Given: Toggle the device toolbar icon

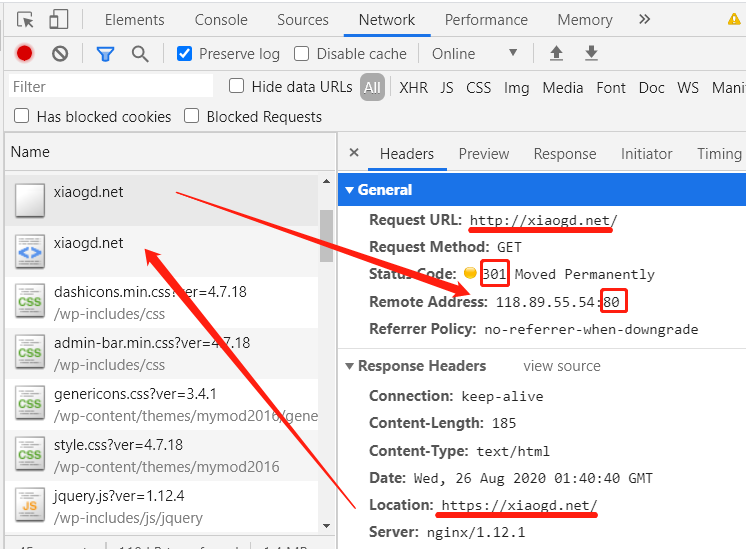Looking at the screenshot, I should click(x=59, y=20).
